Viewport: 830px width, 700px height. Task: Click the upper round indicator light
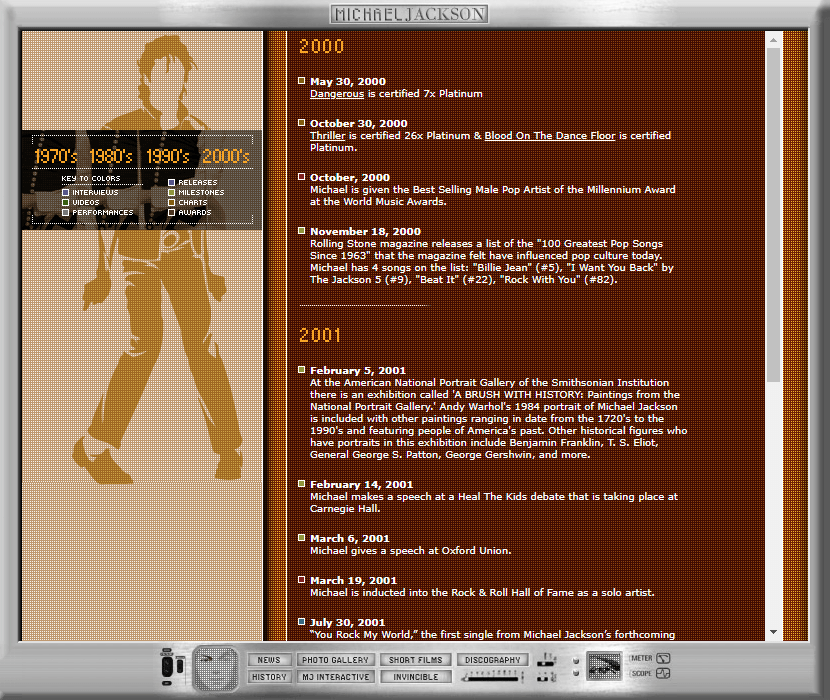pos(576,661)
